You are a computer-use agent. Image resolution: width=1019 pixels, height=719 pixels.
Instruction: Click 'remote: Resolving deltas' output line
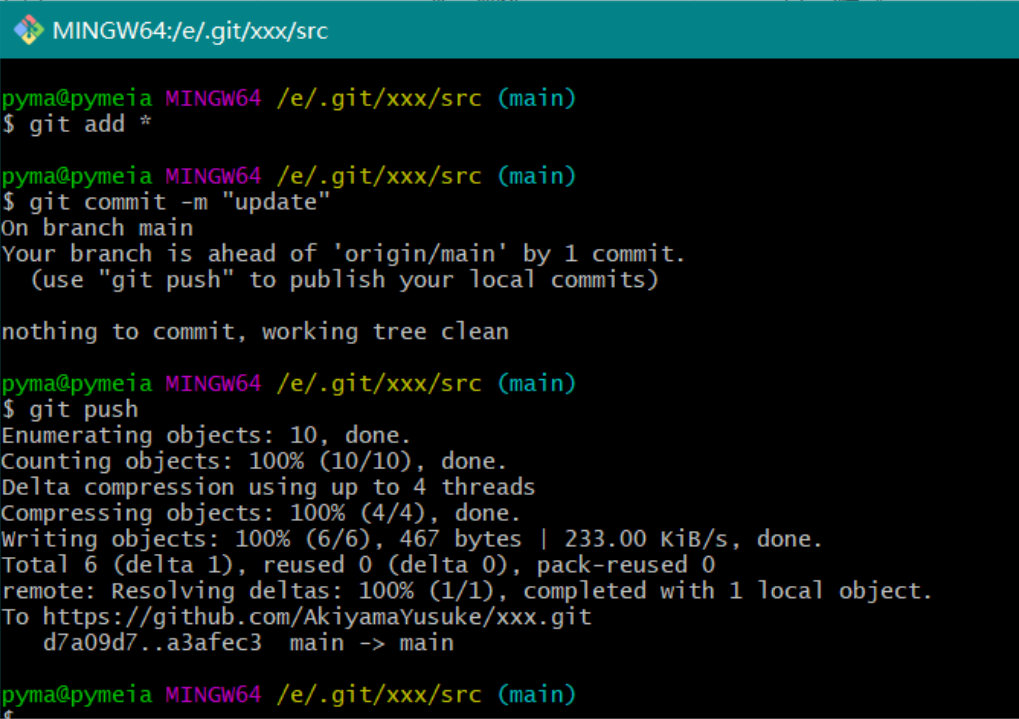[x=467, y=591]
